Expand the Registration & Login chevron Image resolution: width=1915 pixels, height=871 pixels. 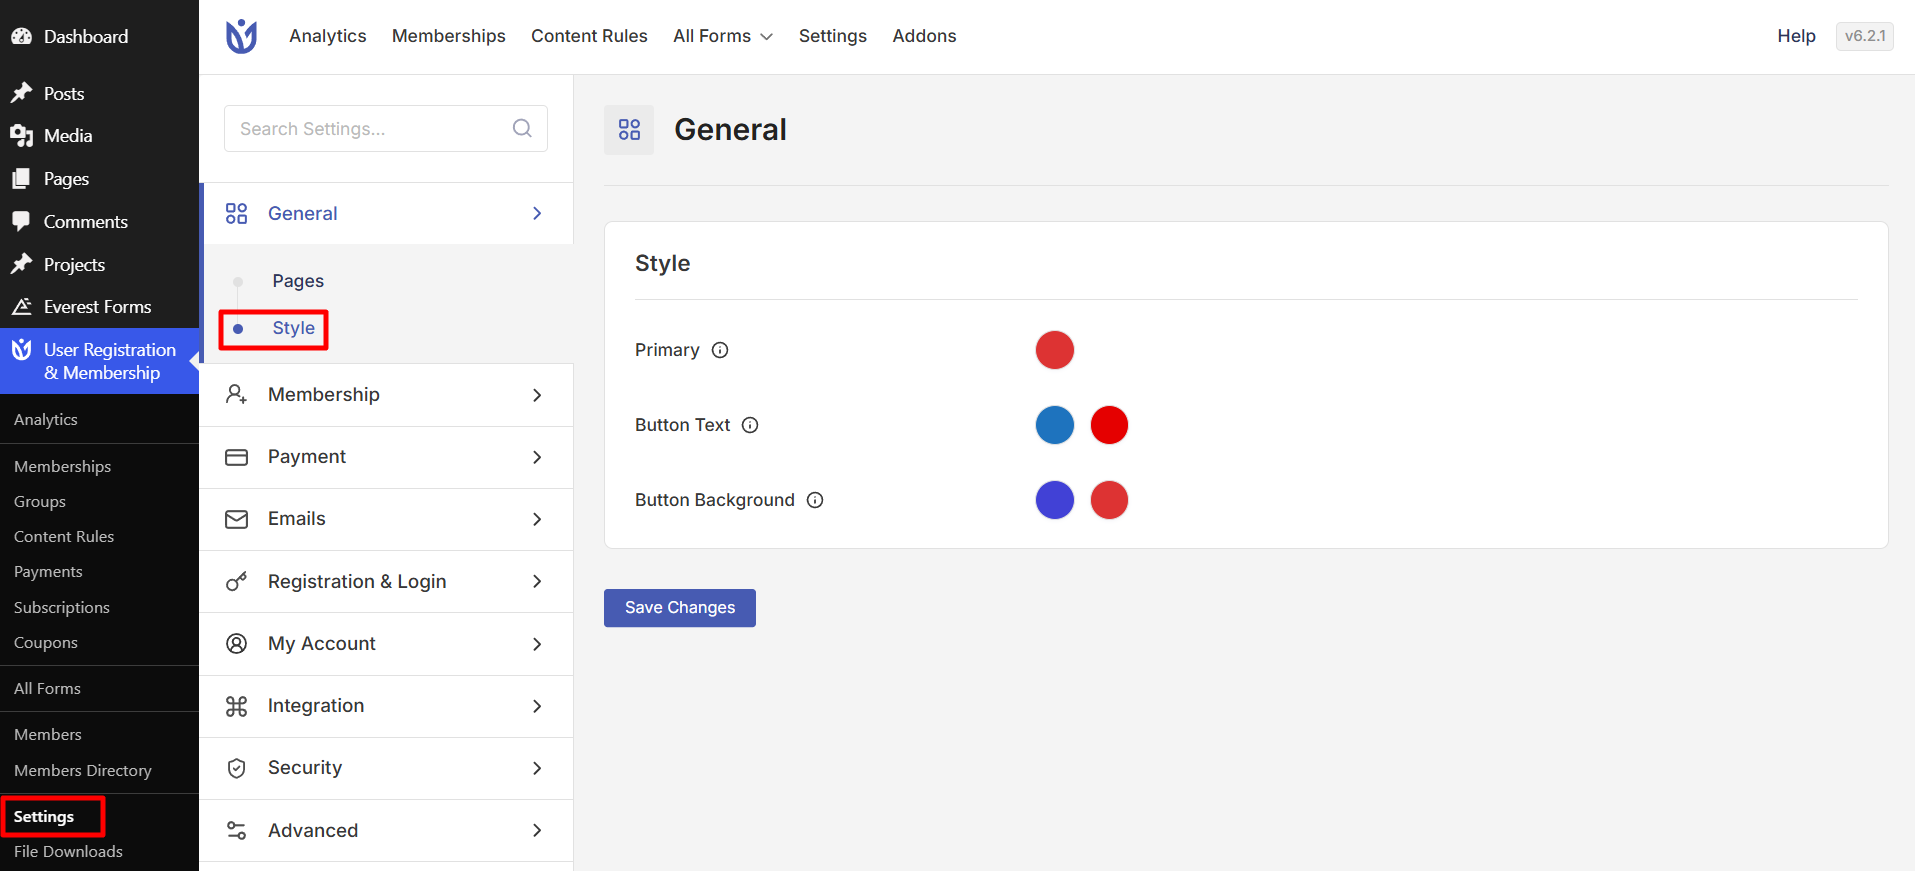(x=537, y=581)
